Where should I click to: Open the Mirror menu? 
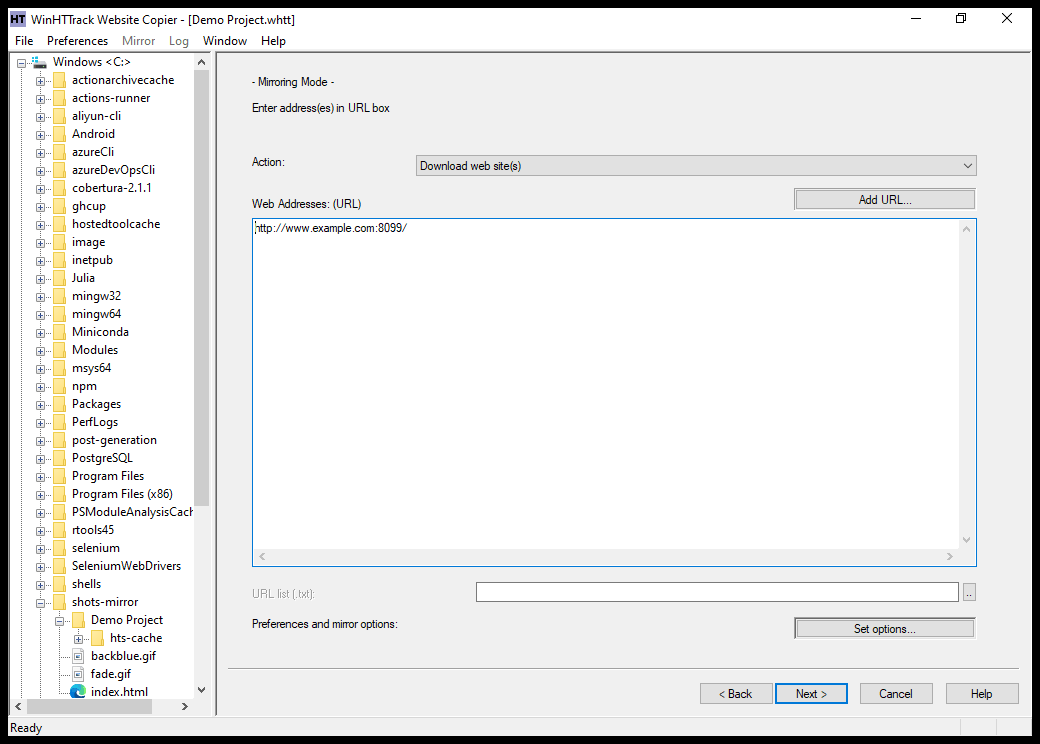click(139, 41)
